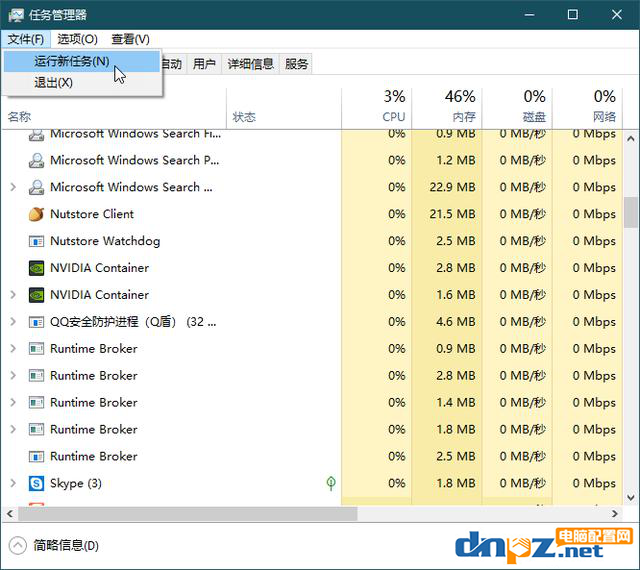
Task: Open the 选项(O) menu
Action: tap(77, 39)
